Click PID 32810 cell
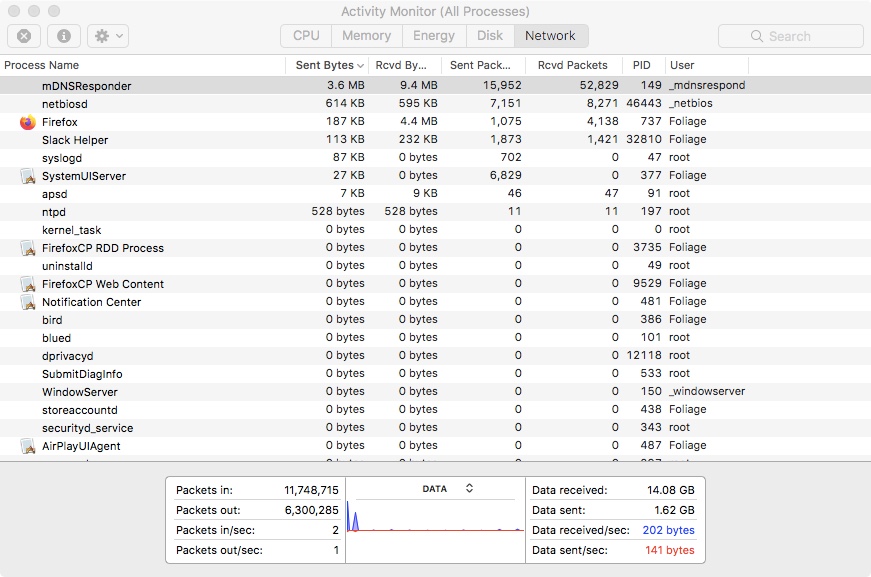The image size is (871, 577). pos(644,139)
